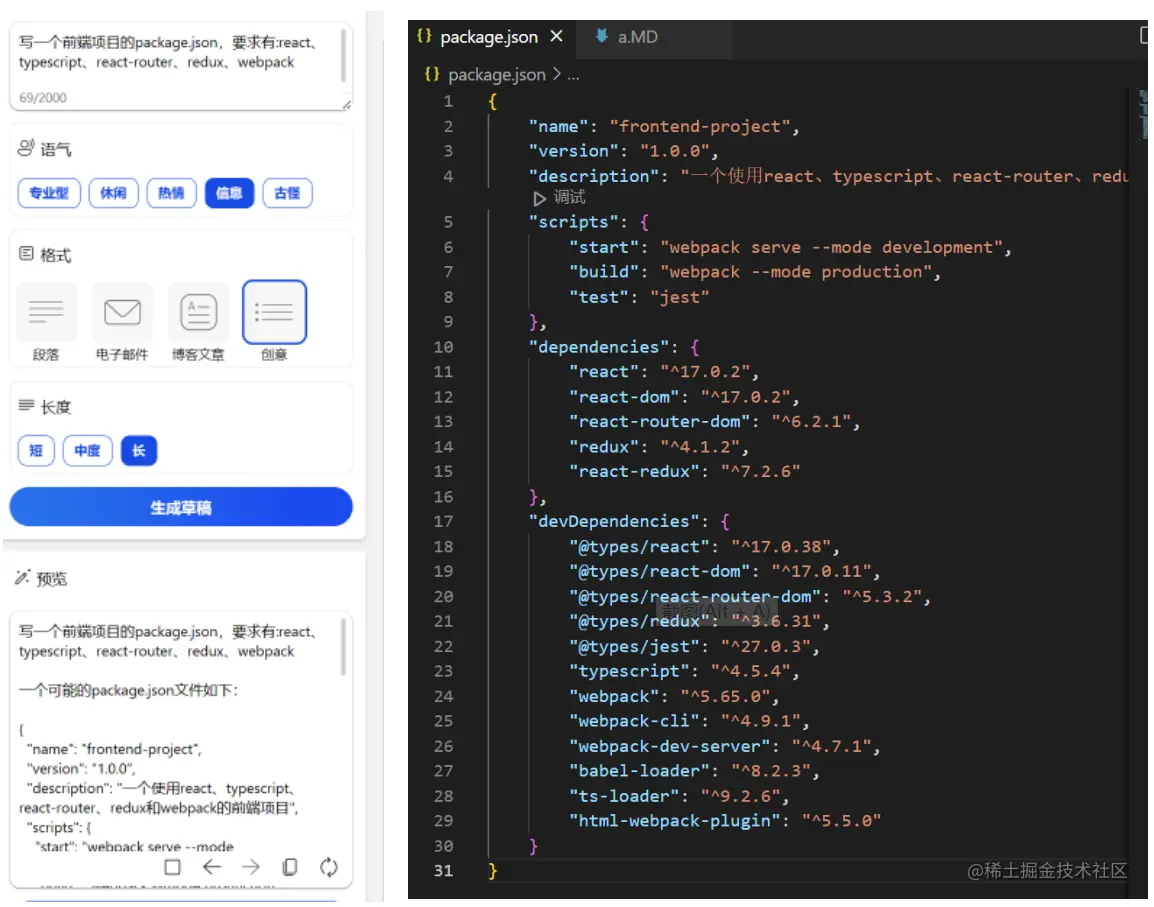Click the 语气 tone section icon
The height and width of the screenshot is (907, 1154).
[x=26, y=148]
